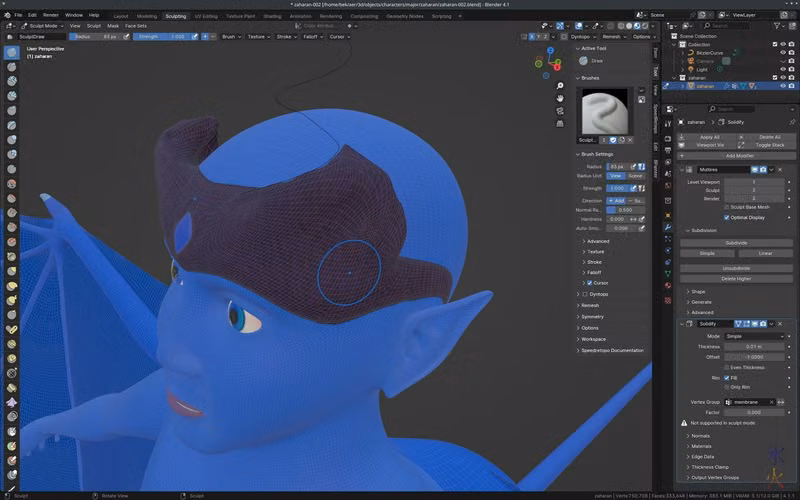Click the navigation gizmo blue Z axis
The height and width of the screenshot is (500, 800).
click(x=550, y=51)
